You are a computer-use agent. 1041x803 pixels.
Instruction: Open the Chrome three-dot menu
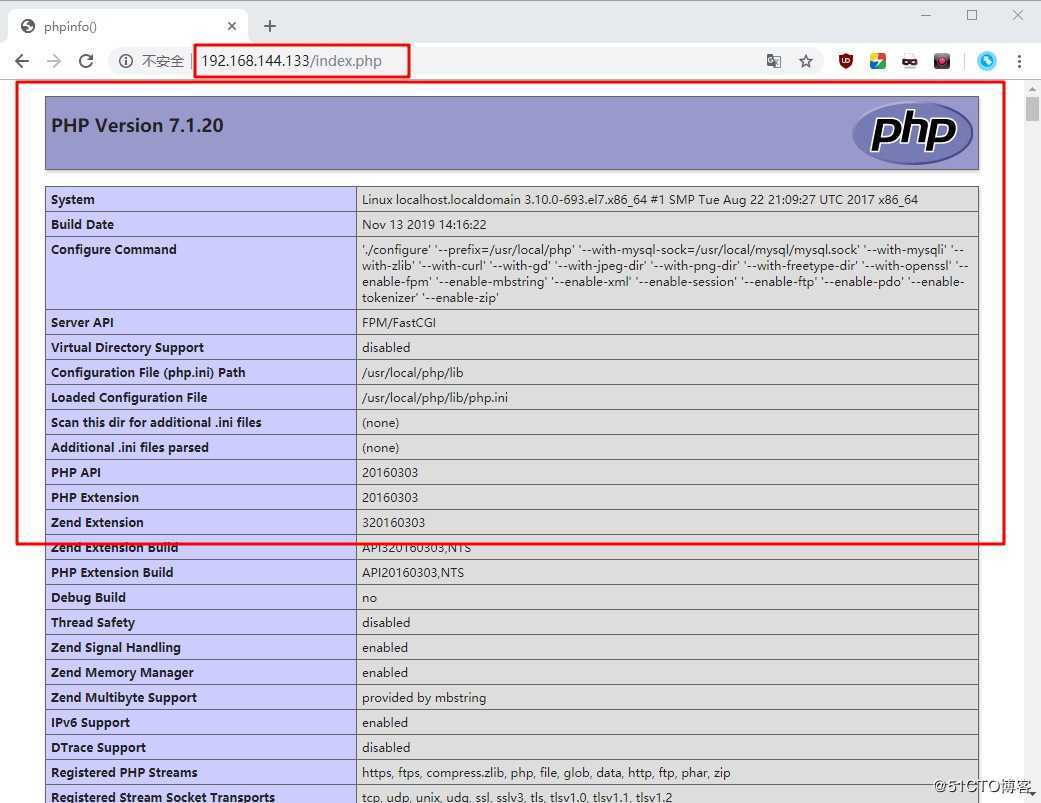coord(1019,61)
